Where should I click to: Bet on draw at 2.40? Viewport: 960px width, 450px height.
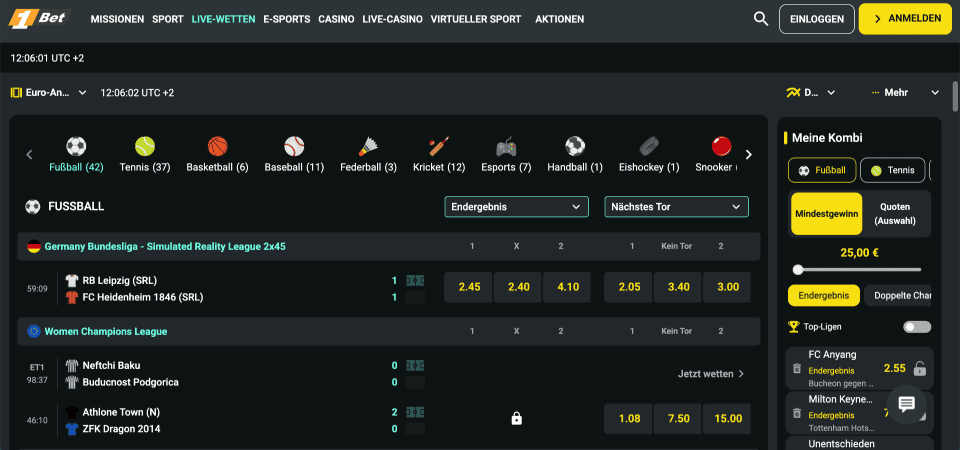pyautogui.click(x=519, y=287)
